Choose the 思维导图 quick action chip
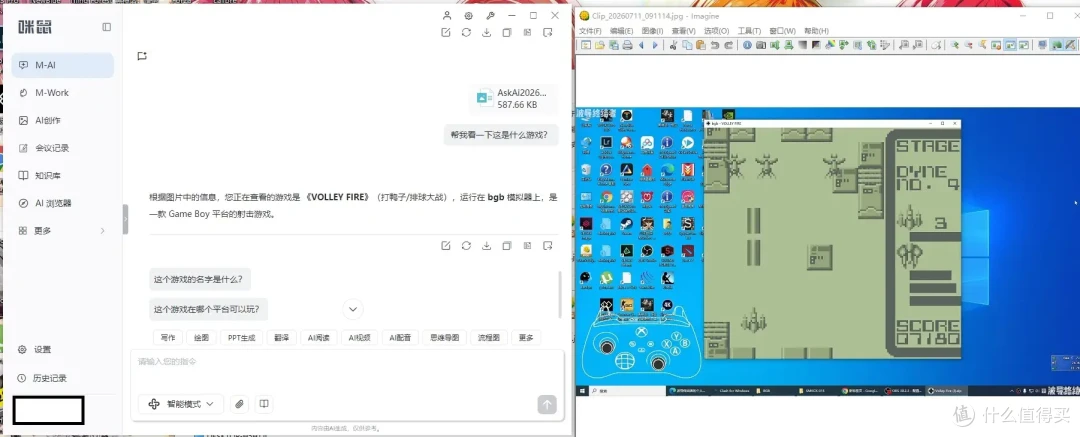The width and height of the screenshot is (1080, 437). click(x=444, y=338)
